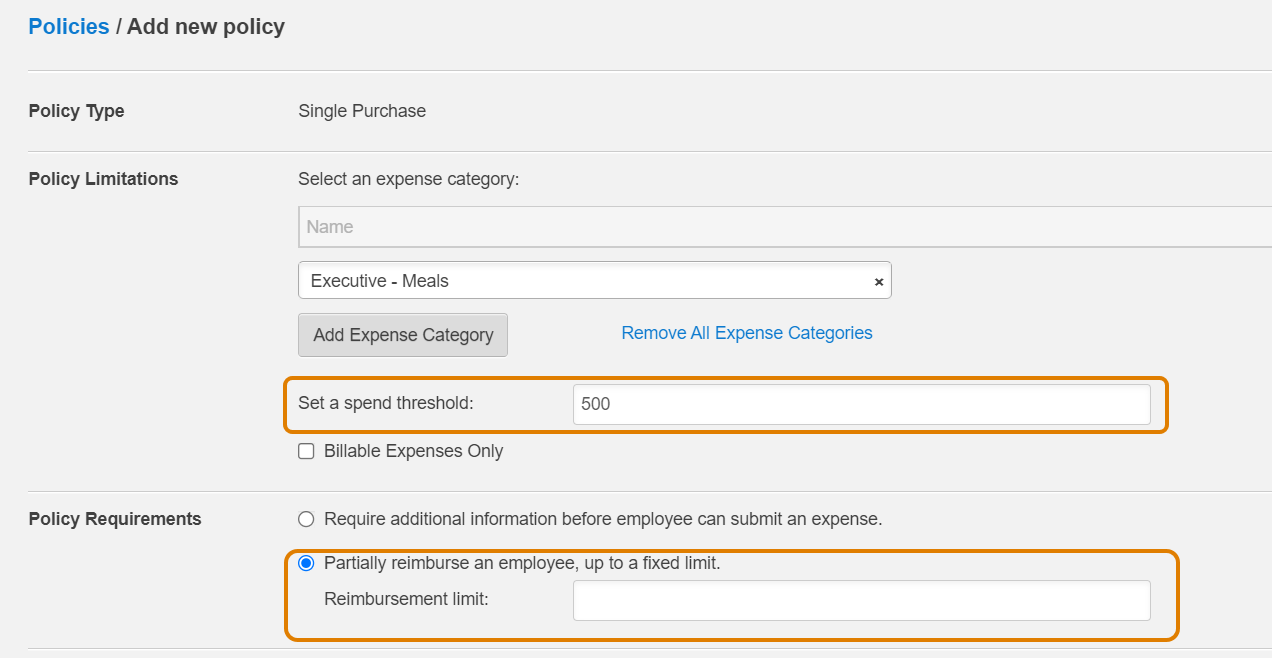Select the Executive - Meals category entry
The width and height of the screenshot is (1272, 658).
pyautogui.click(x=594, y=281)
